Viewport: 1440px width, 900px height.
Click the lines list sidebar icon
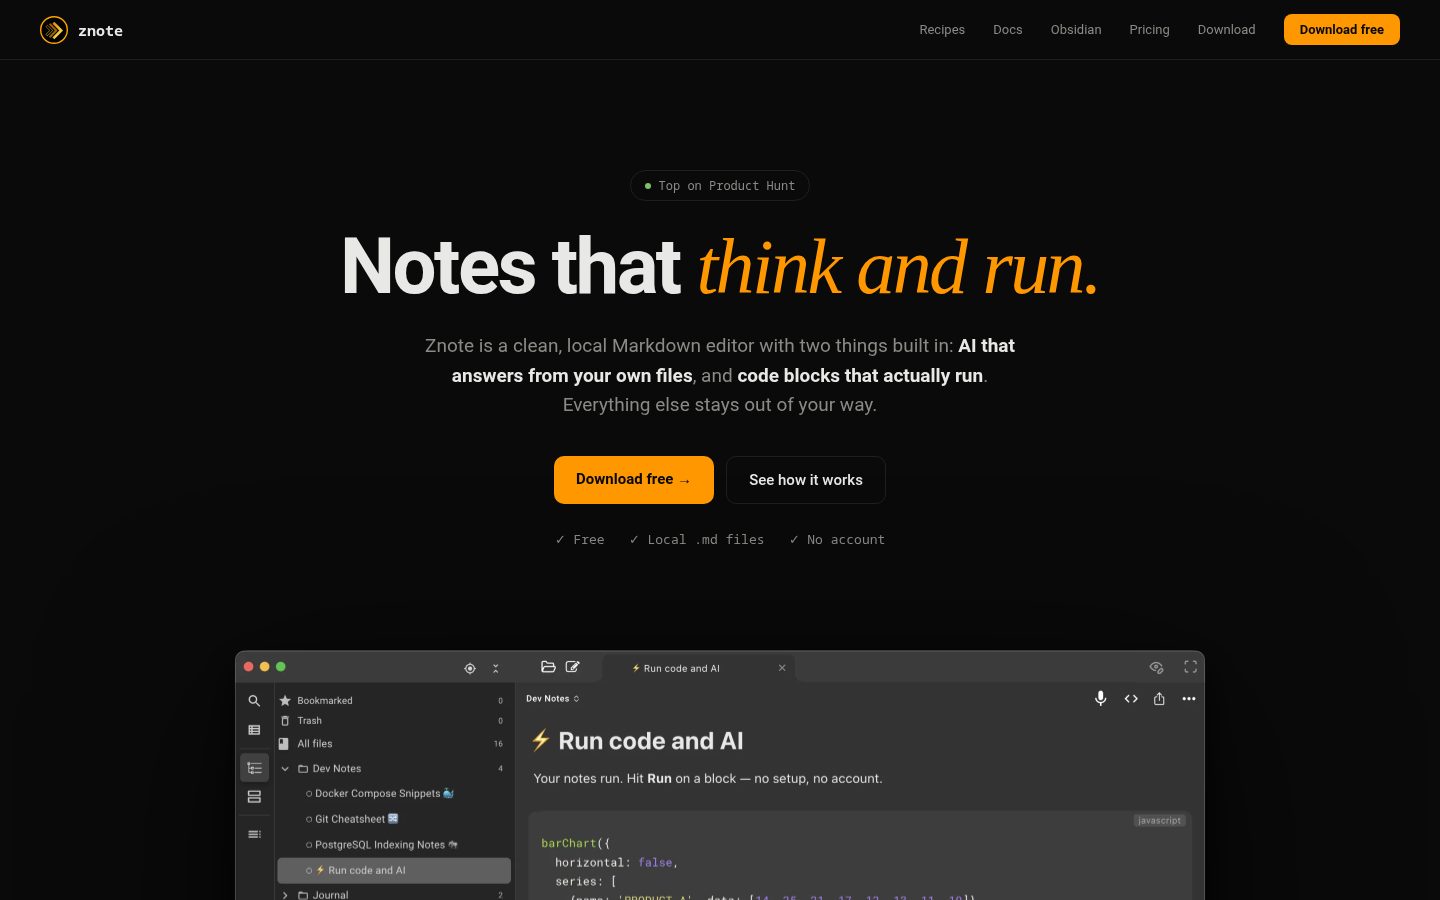coord(254,834)
